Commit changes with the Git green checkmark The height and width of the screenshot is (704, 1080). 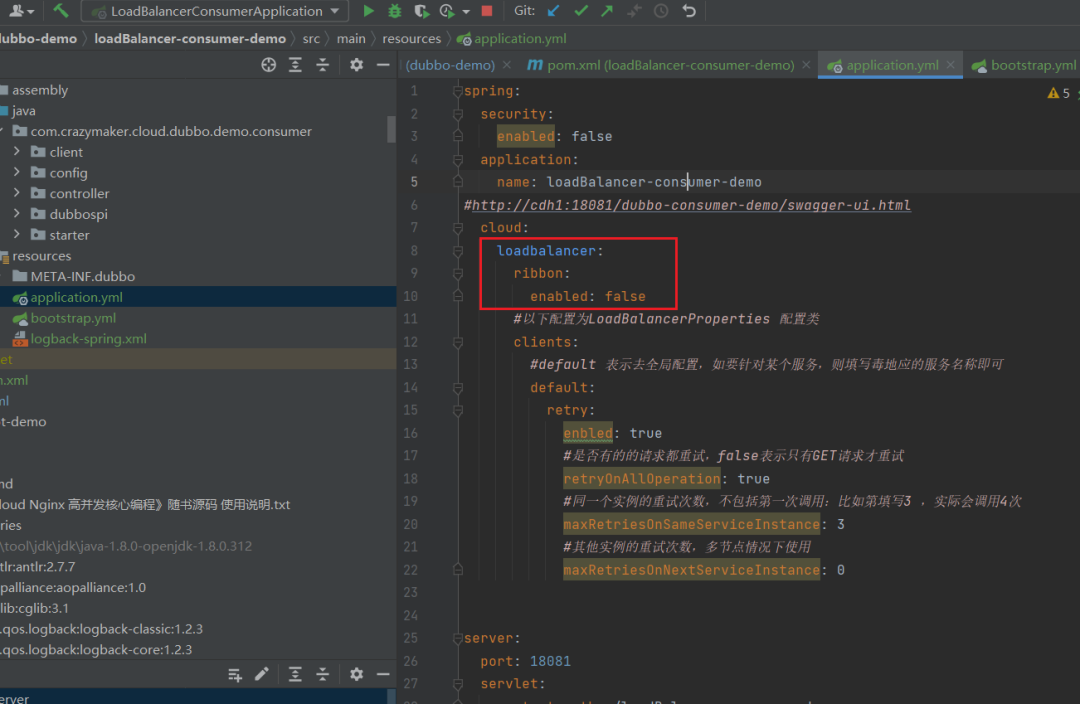pyautogui.click(x=581, y=11)
